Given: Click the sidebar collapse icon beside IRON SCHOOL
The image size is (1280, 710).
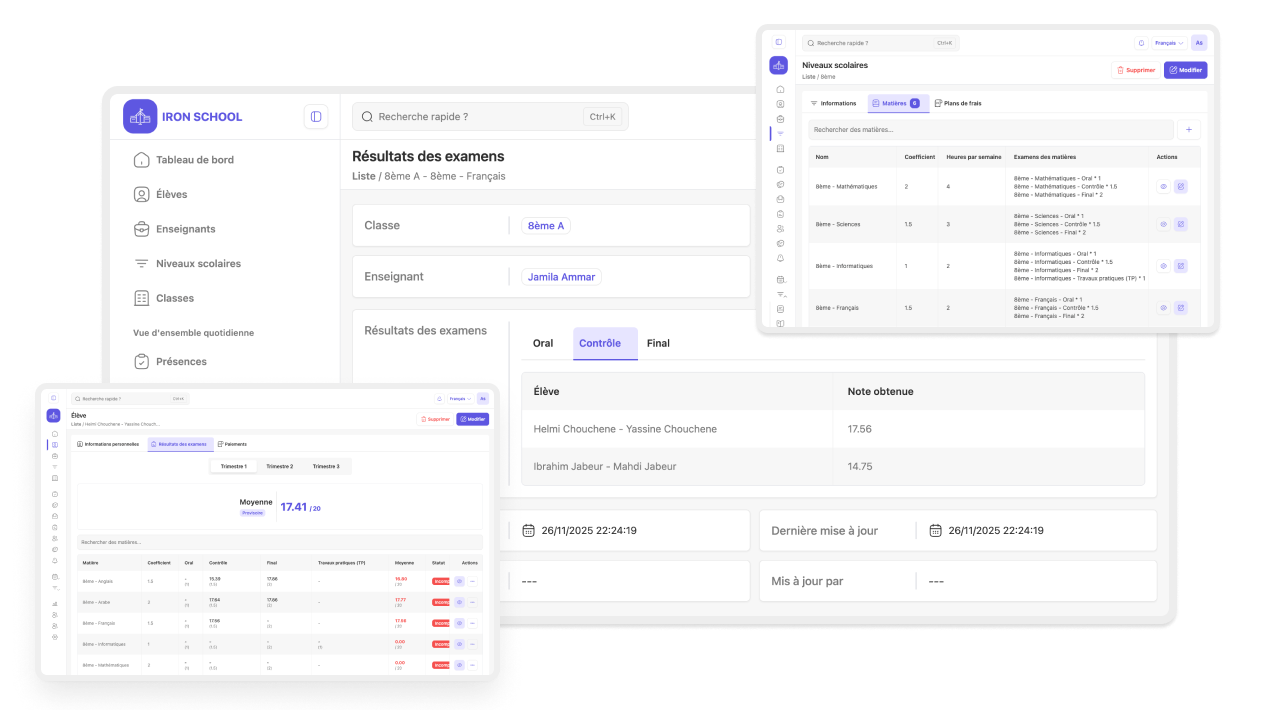Looking at the screenshot, I should (316, 117).
